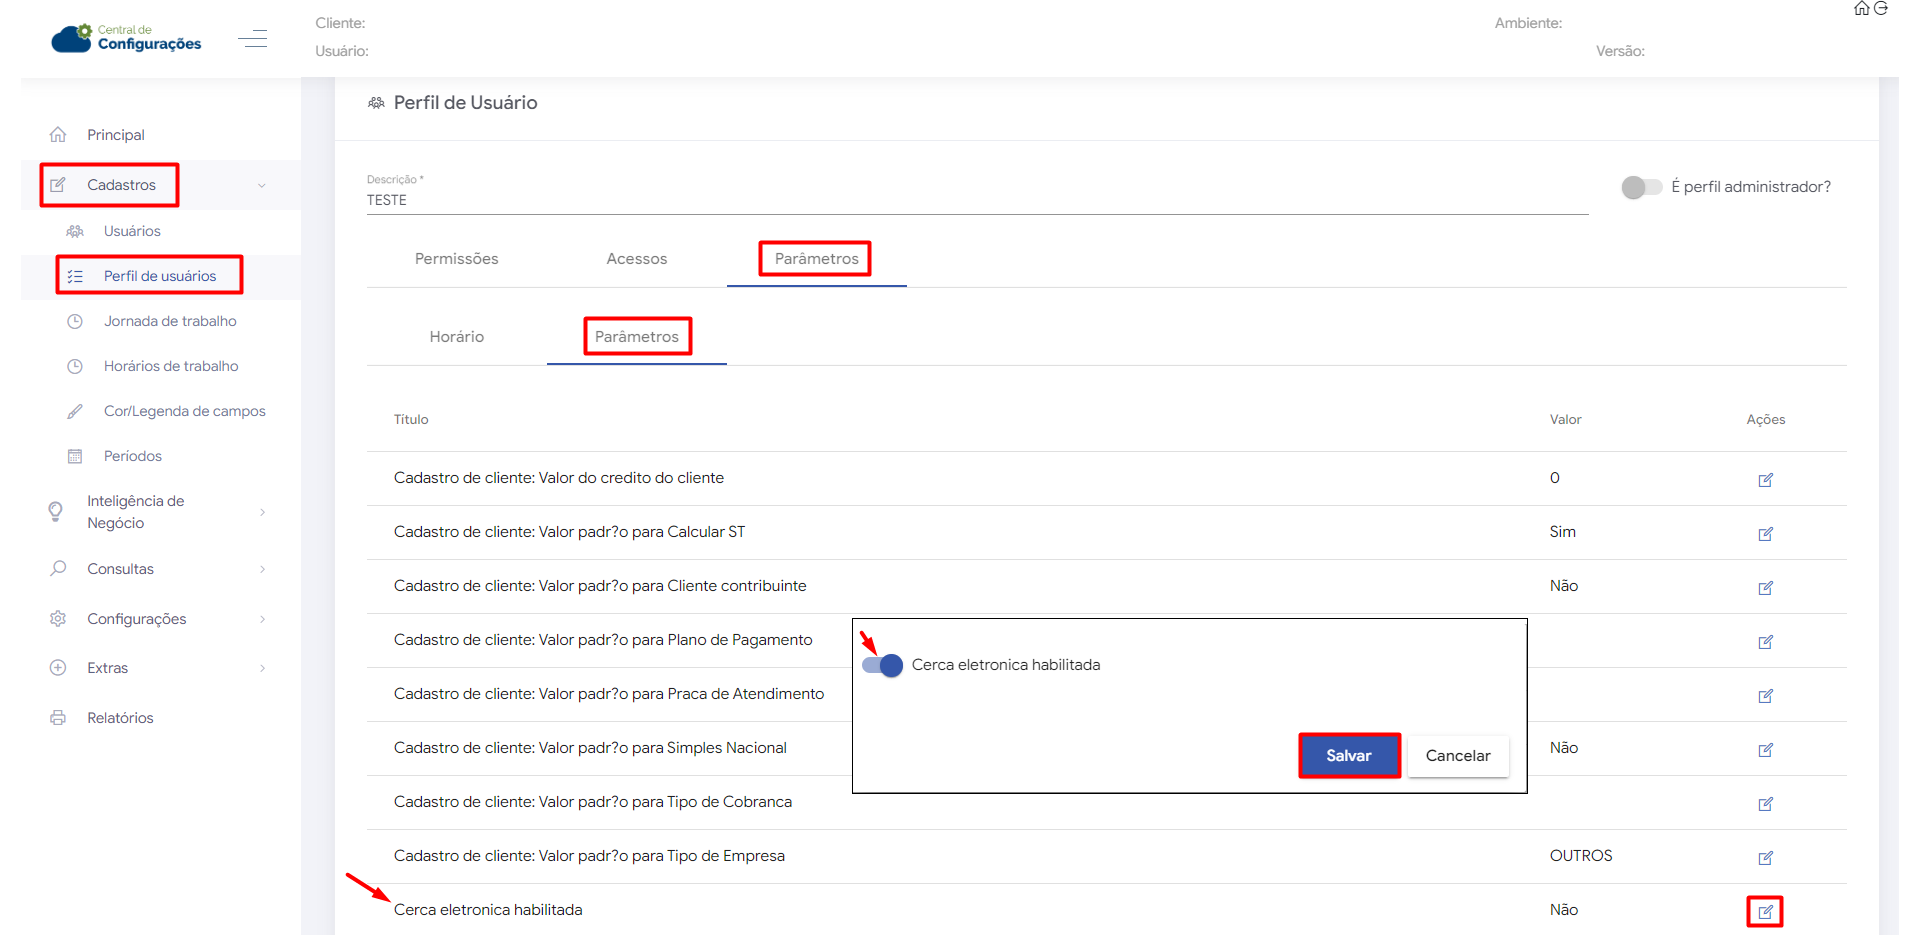This screenshot has width=1909, height=935.
Task: Click the logout icon at top right
Action: [1881, 9]
